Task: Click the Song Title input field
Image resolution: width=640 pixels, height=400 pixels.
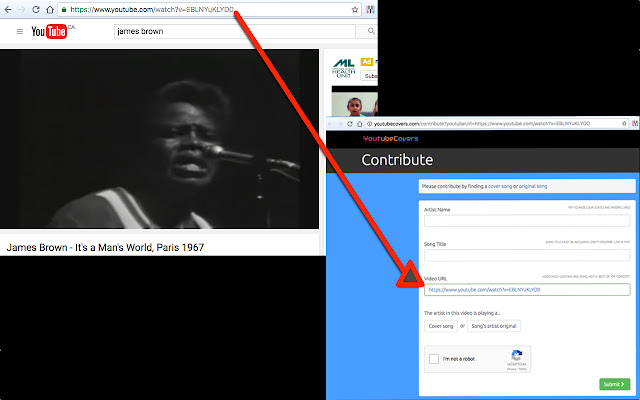Action: coord(527,255)
